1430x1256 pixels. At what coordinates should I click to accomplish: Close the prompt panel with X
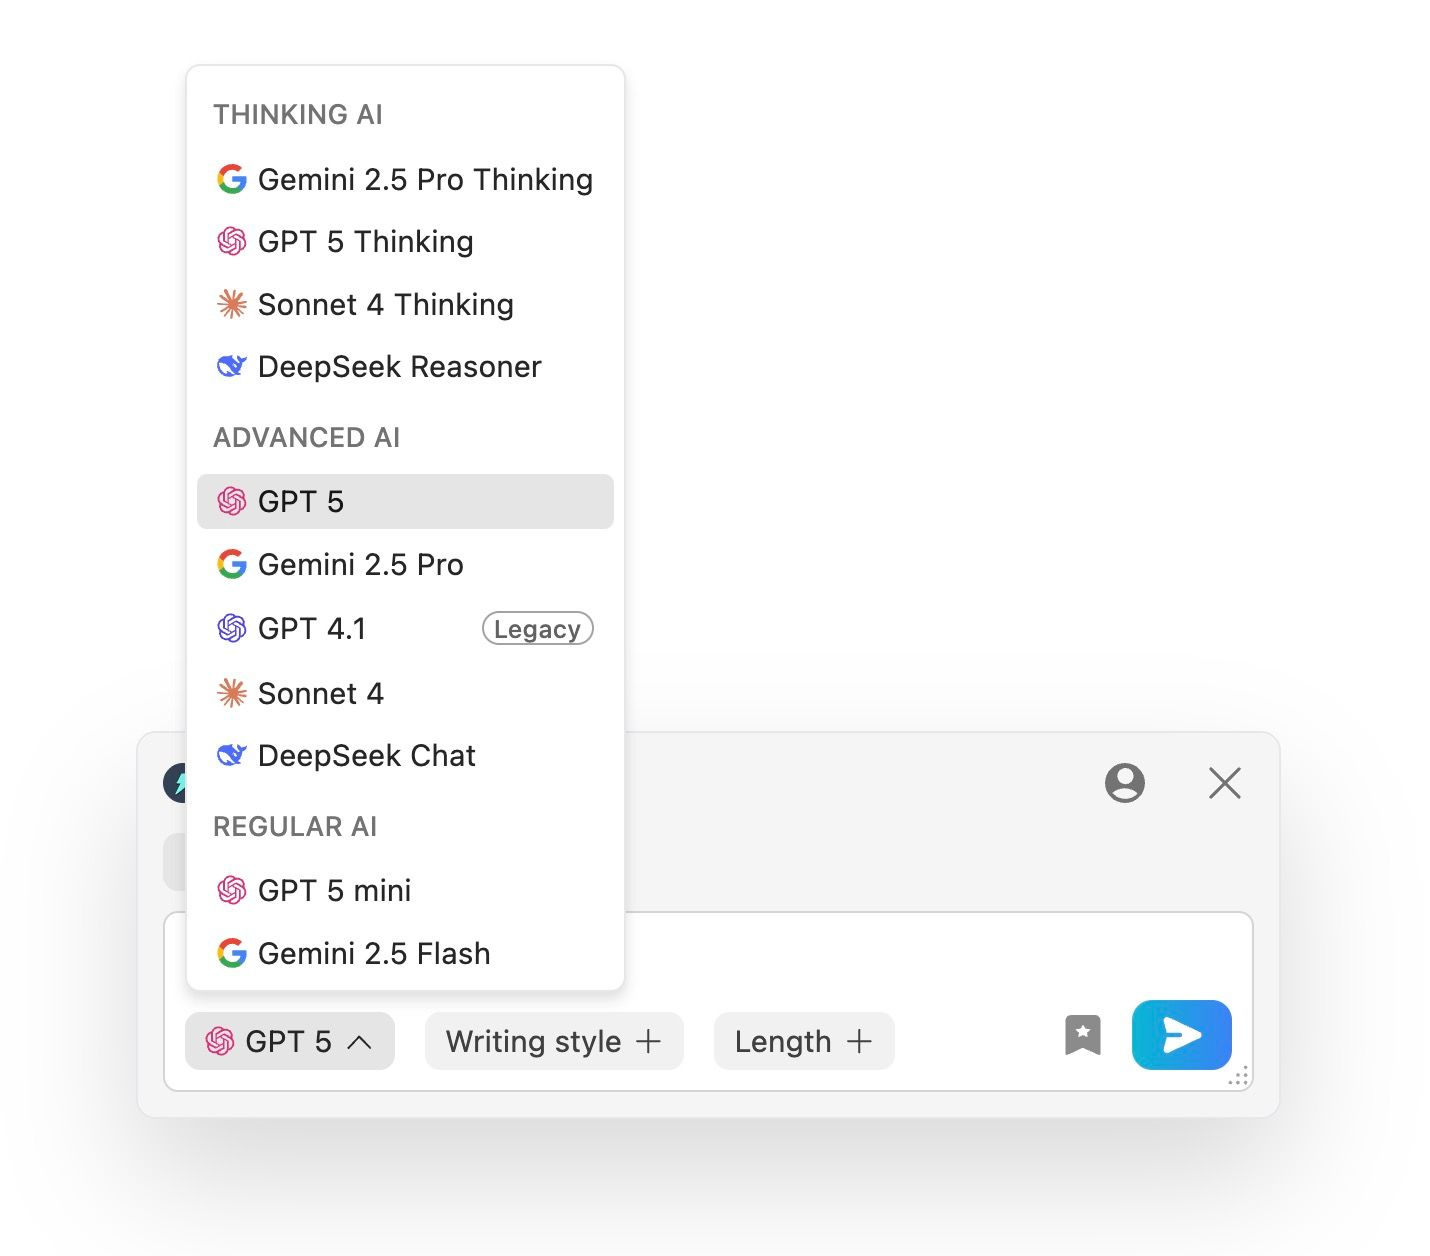point(1224,783)
